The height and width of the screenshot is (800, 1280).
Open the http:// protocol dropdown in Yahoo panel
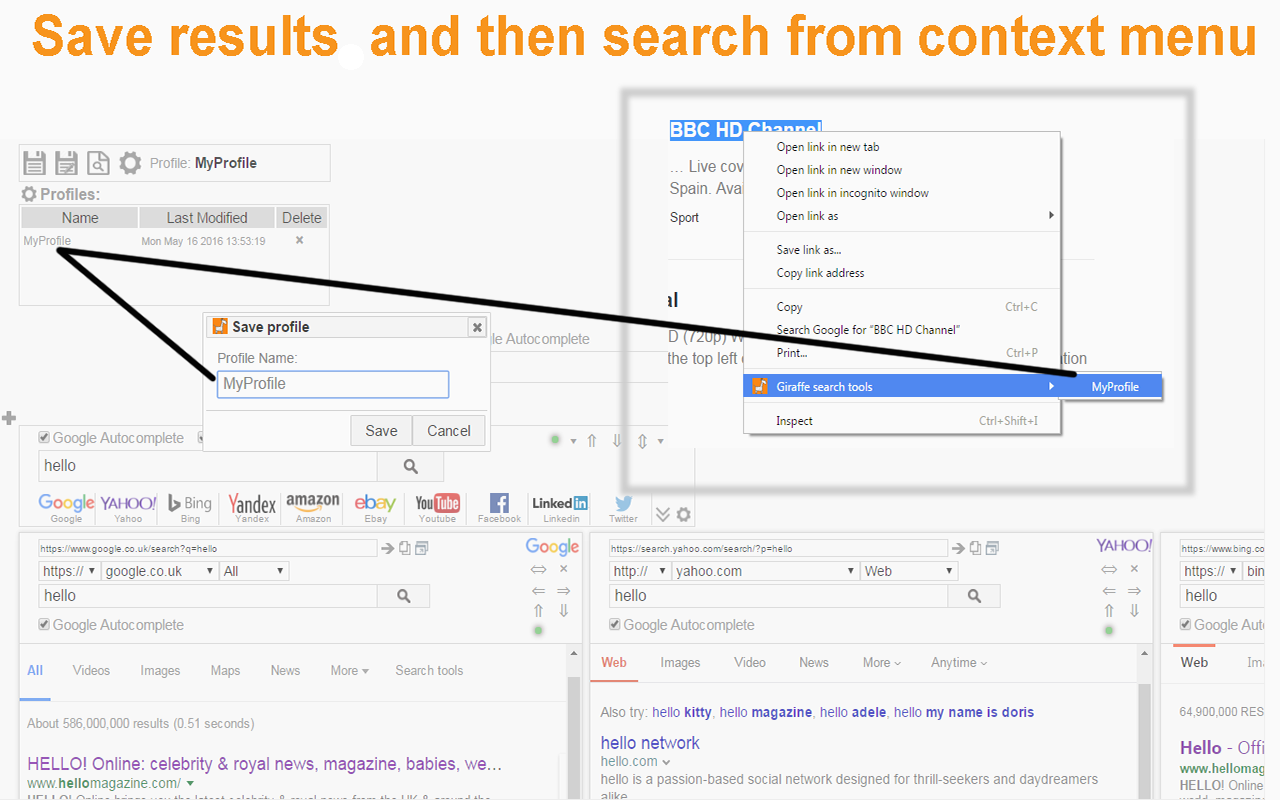pyautogui.click(x=640, y=571)
